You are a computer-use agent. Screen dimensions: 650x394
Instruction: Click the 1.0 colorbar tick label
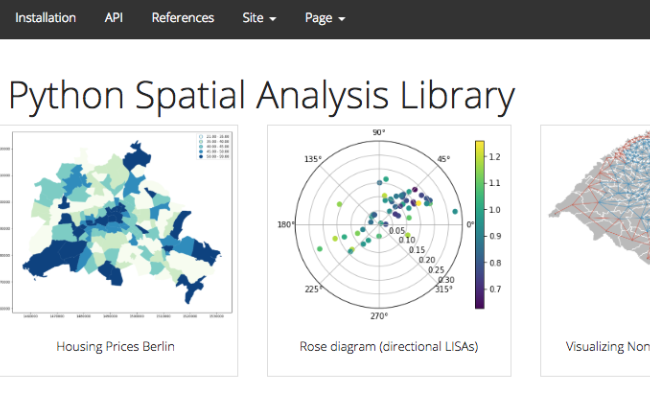point(495,210)
